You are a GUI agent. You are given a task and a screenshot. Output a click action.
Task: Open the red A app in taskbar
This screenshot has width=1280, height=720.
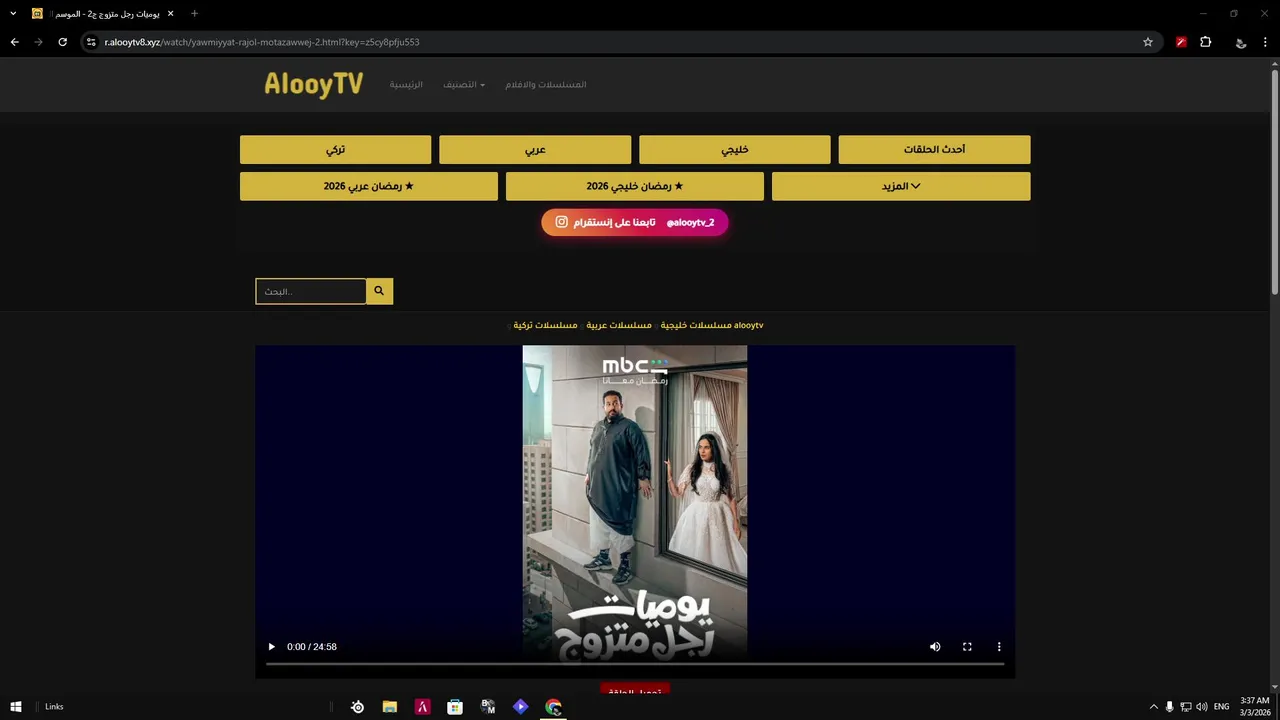pos(423,707)
